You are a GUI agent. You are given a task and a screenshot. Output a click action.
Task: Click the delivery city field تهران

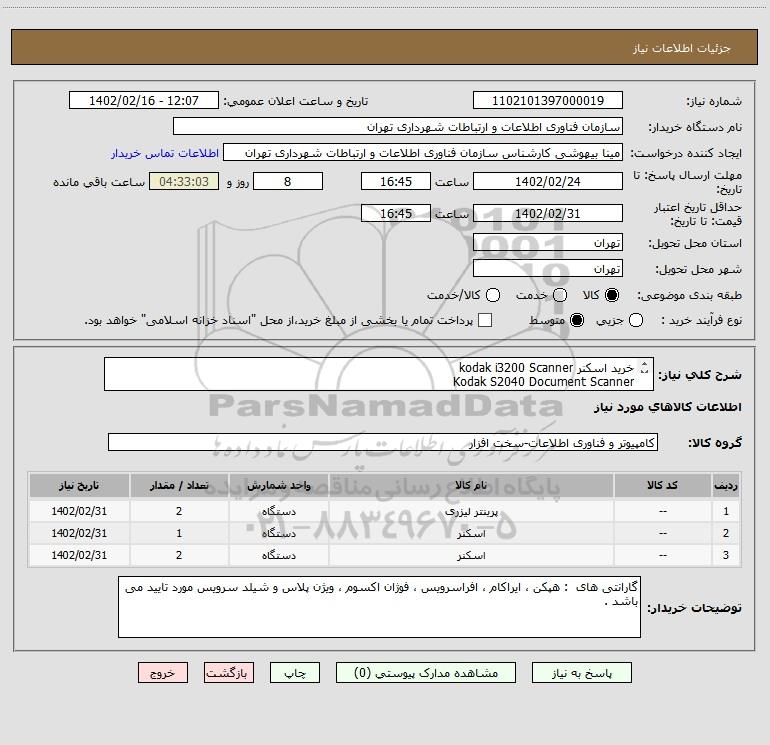click(x=548, y=269)
